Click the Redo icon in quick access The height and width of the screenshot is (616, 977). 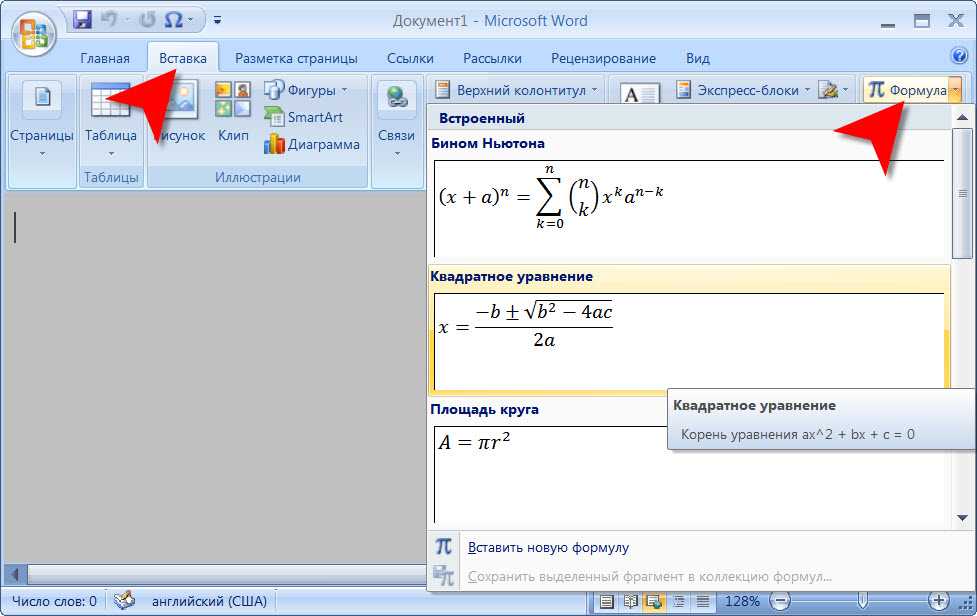[147, 20]
